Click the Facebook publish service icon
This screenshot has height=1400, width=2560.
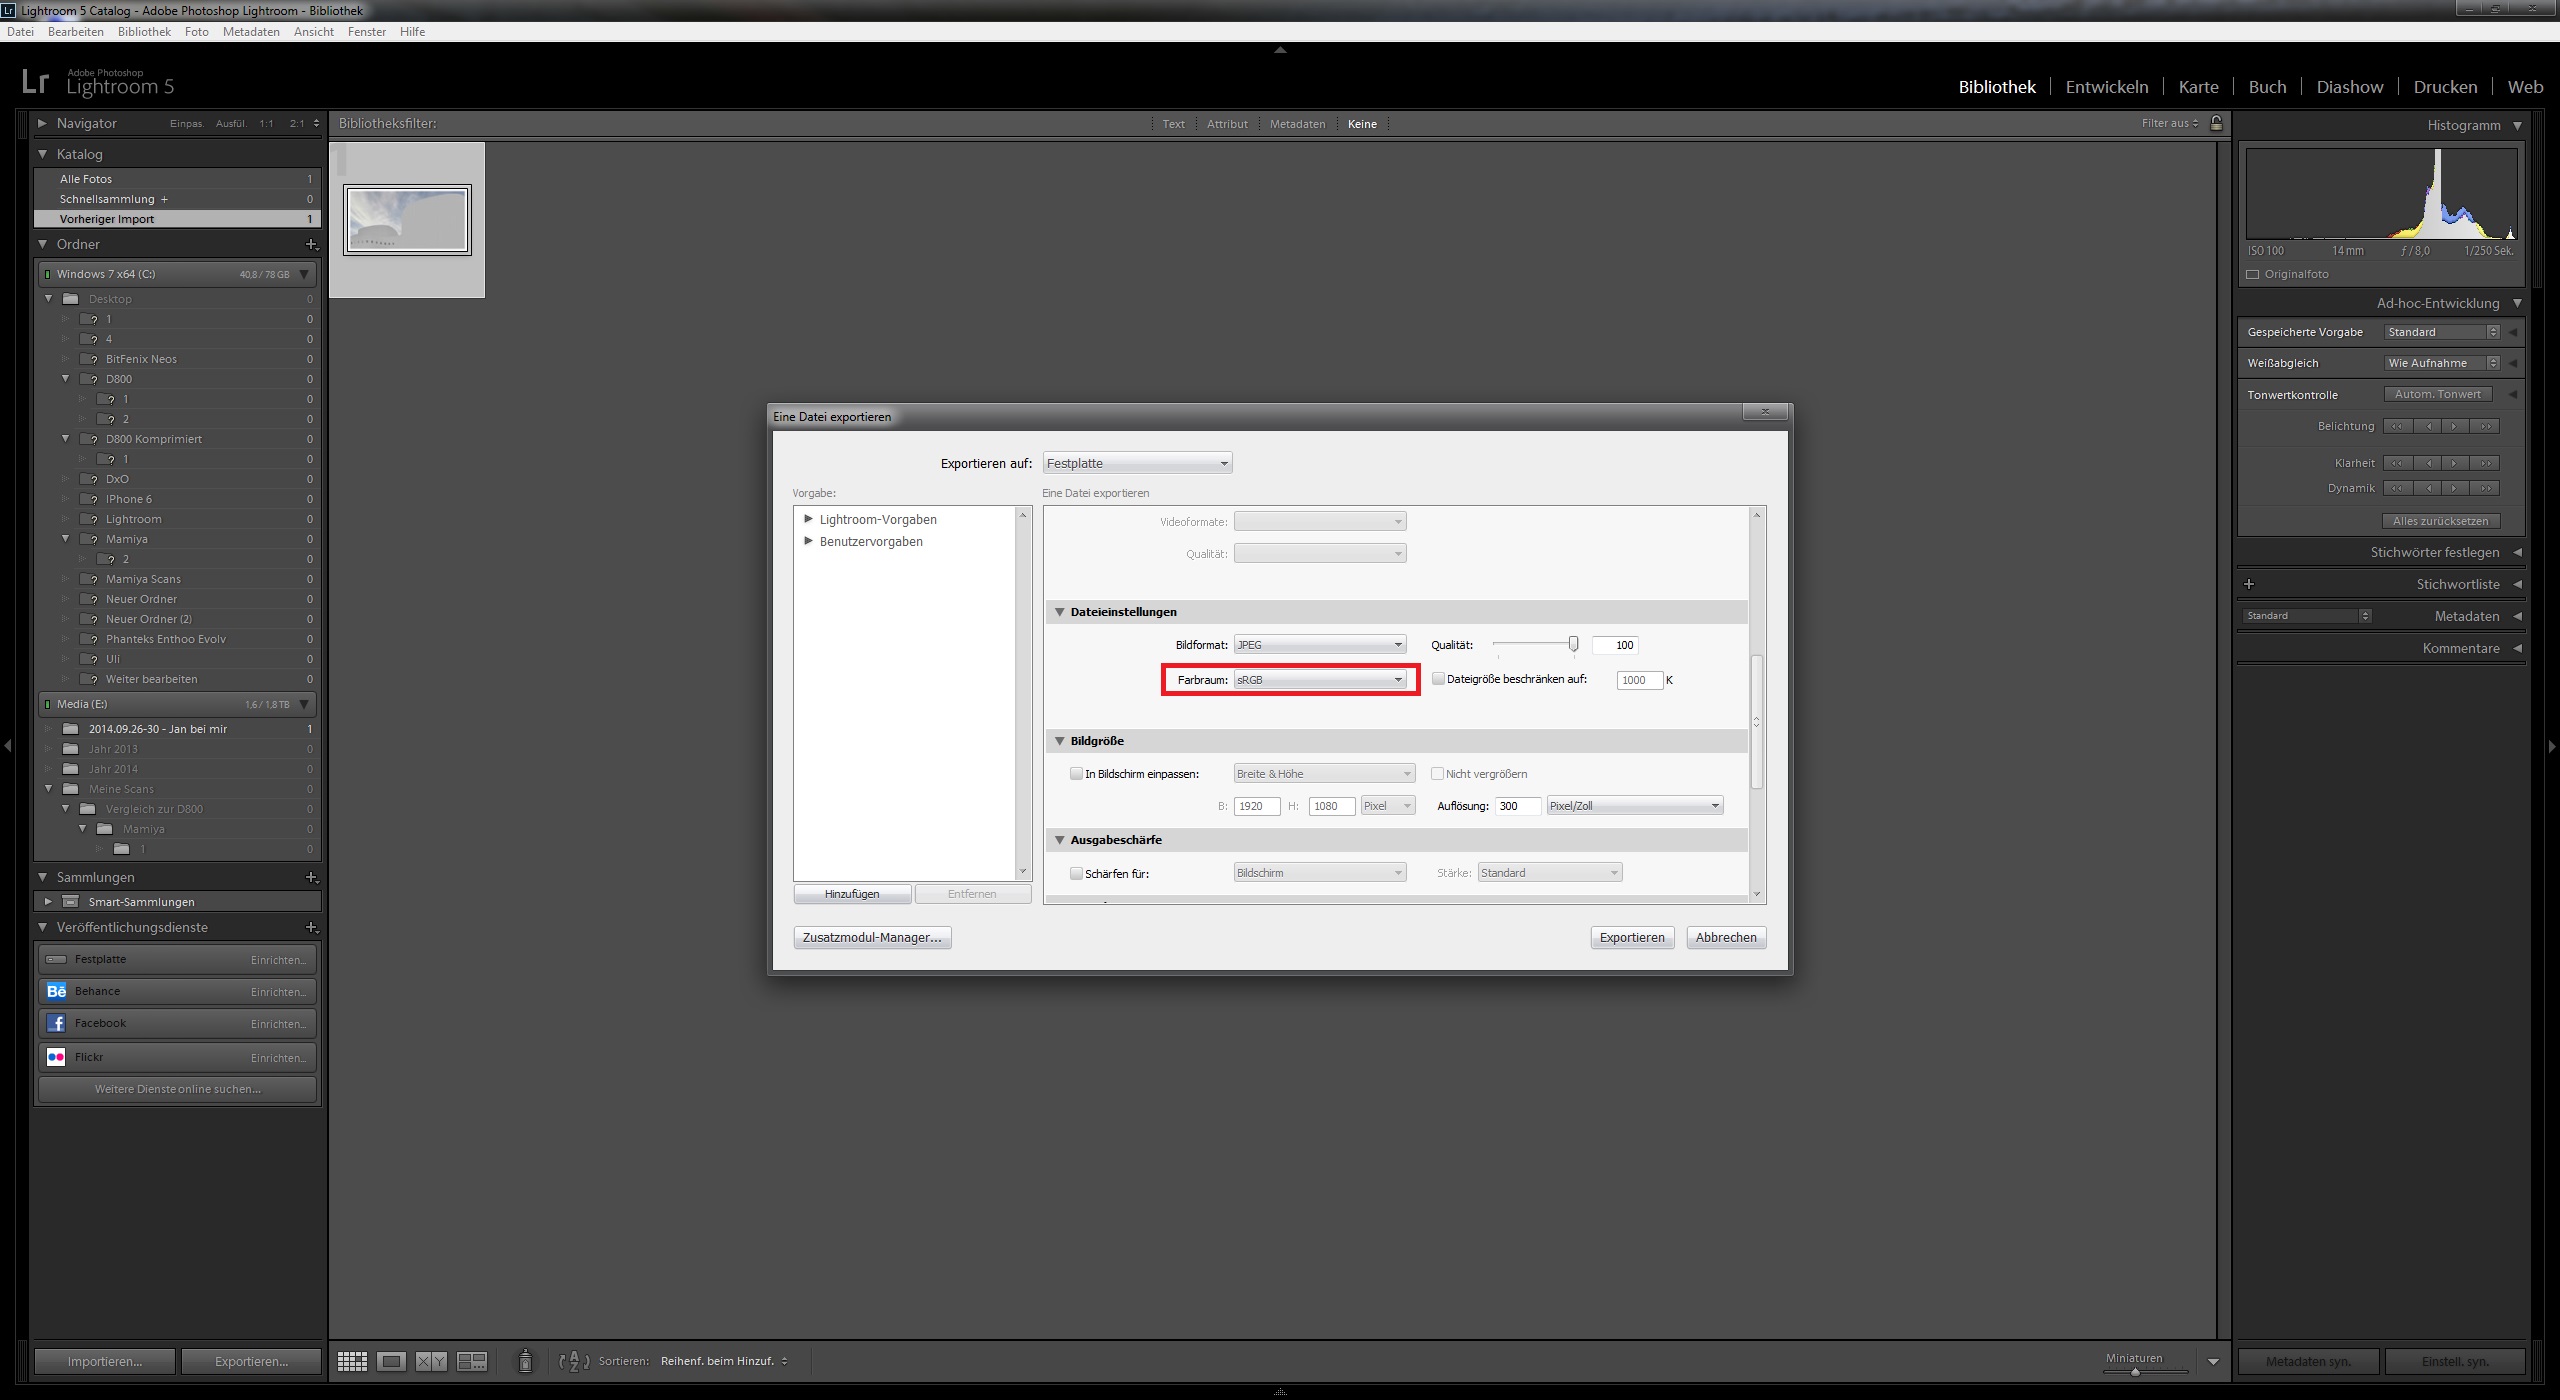click(x=56, y=1023)
